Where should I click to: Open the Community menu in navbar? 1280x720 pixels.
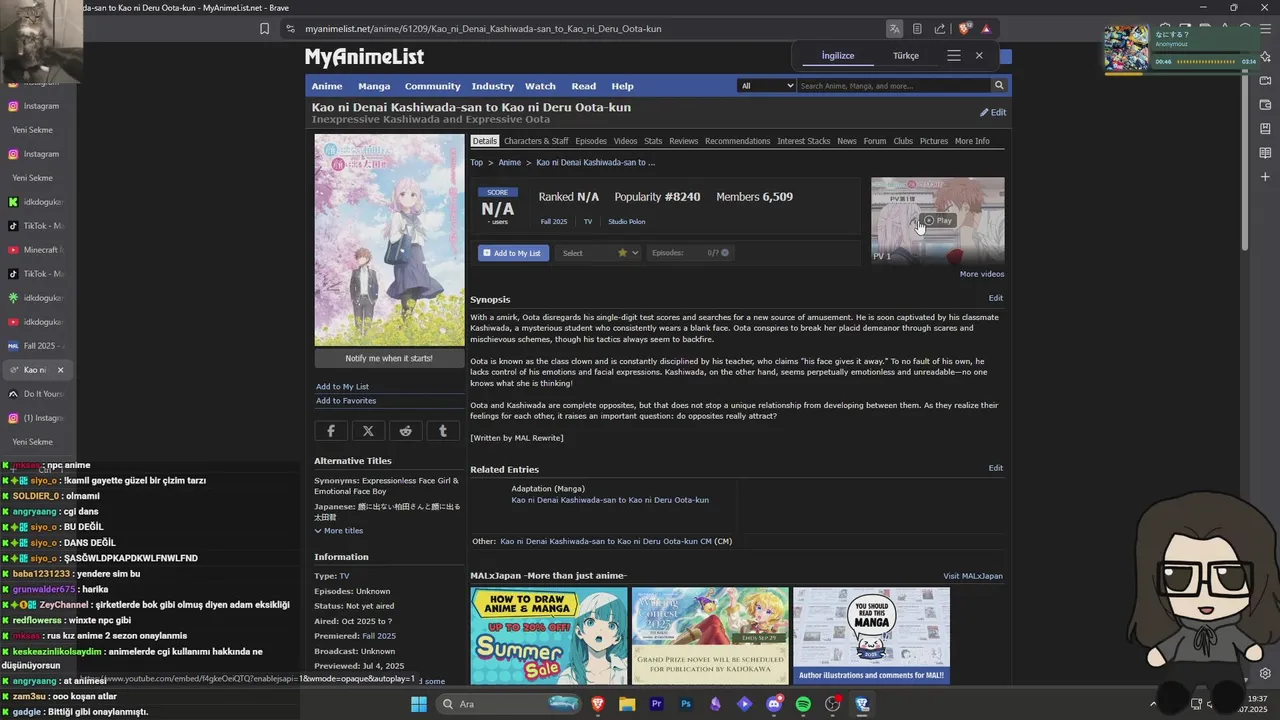point(433,86)
